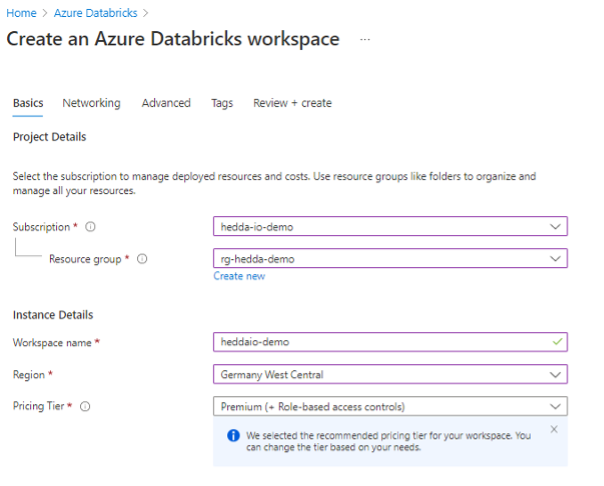
Task: Open the Pricing Tier dropdown
Action: pos(555,407)
